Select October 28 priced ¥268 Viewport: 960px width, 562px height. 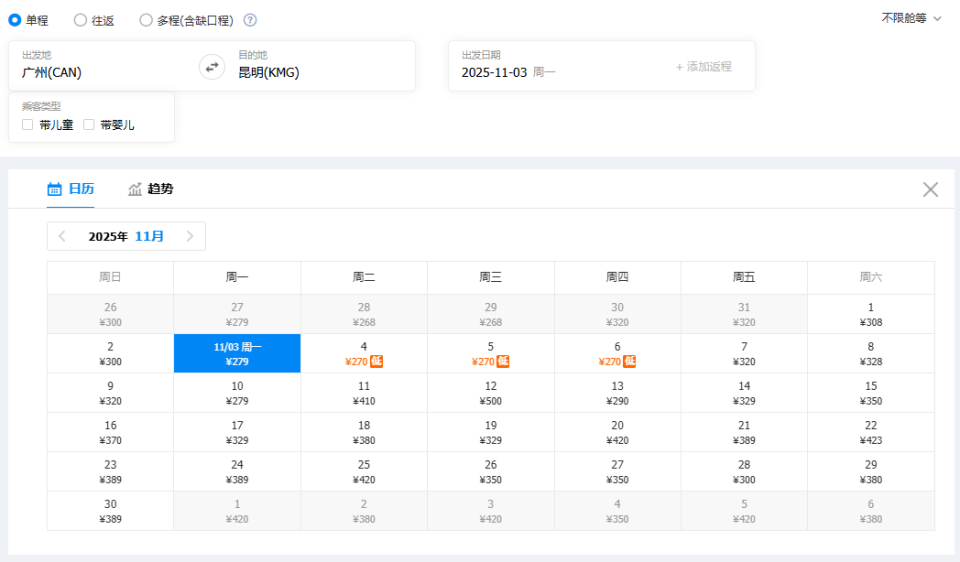click(364, 314)
